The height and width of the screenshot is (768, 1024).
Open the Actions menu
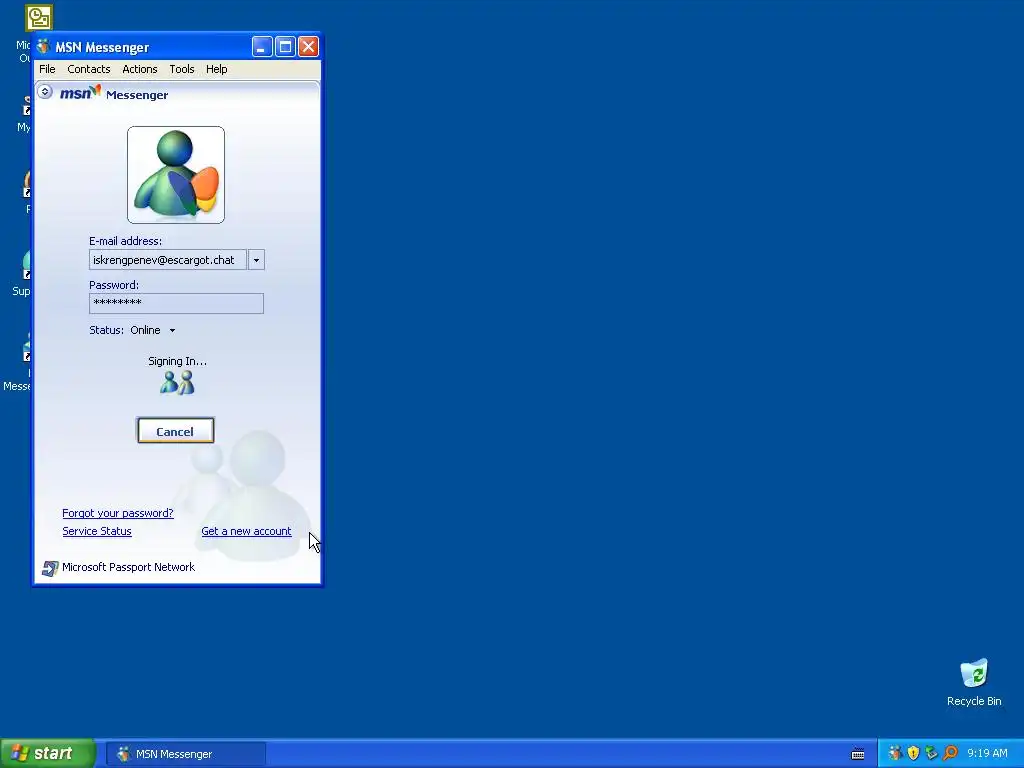click(140, 69)
